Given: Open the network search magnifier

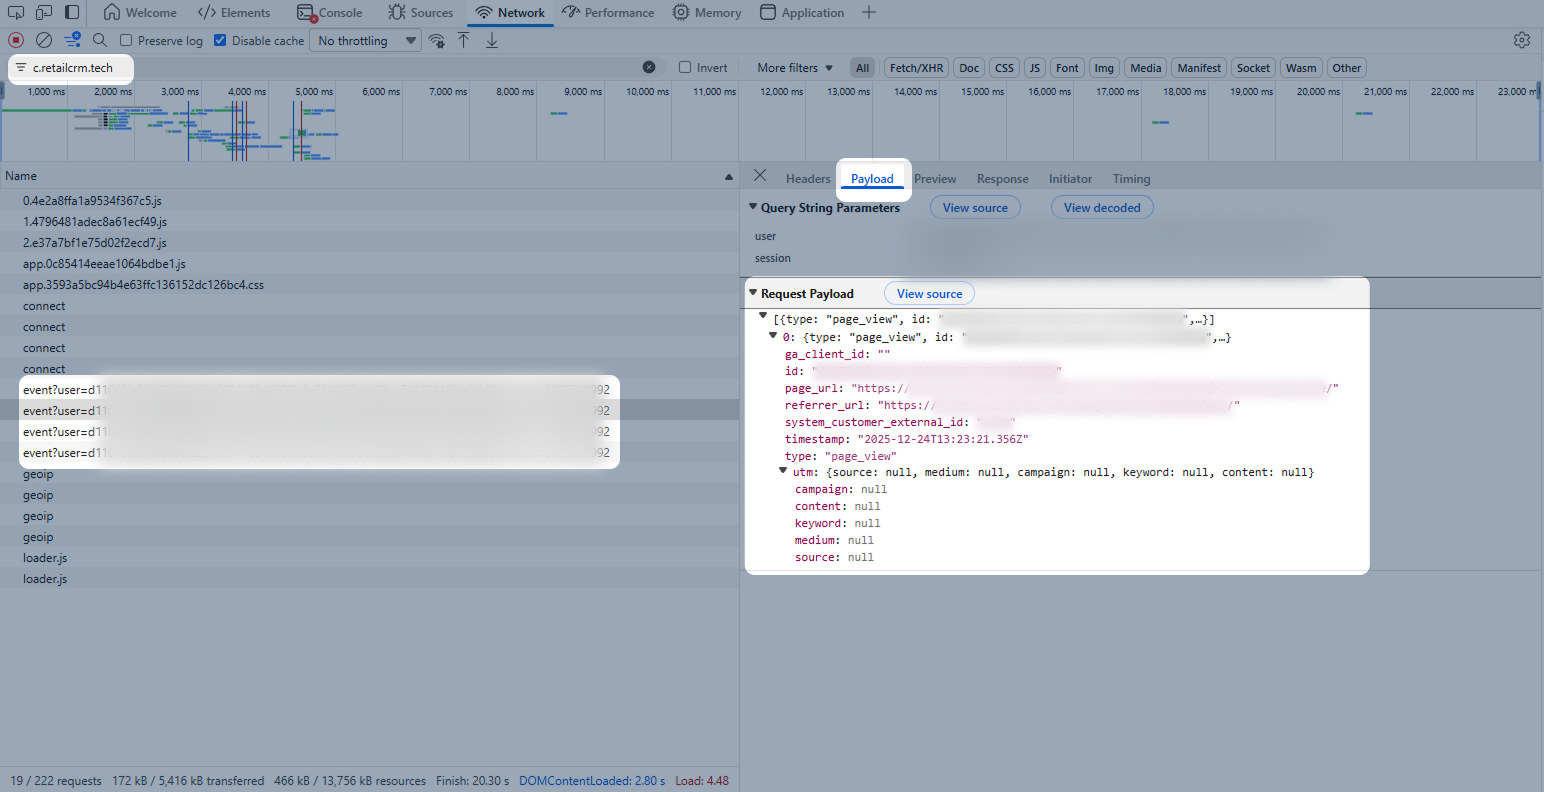Looking at the screenshot, I should coord(100,40).
